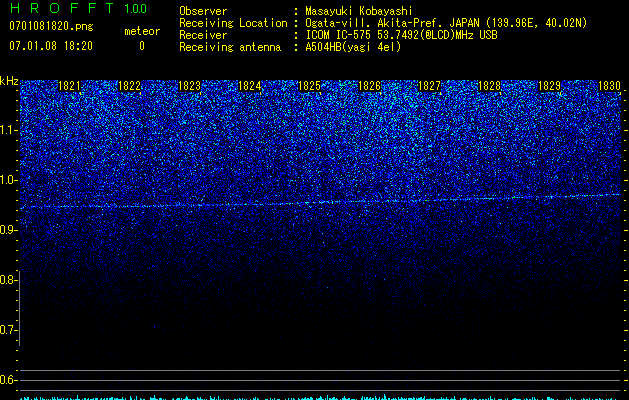Click the 1822 time marker
This screenshot has height=400, width=629.
tap(130, 86)
